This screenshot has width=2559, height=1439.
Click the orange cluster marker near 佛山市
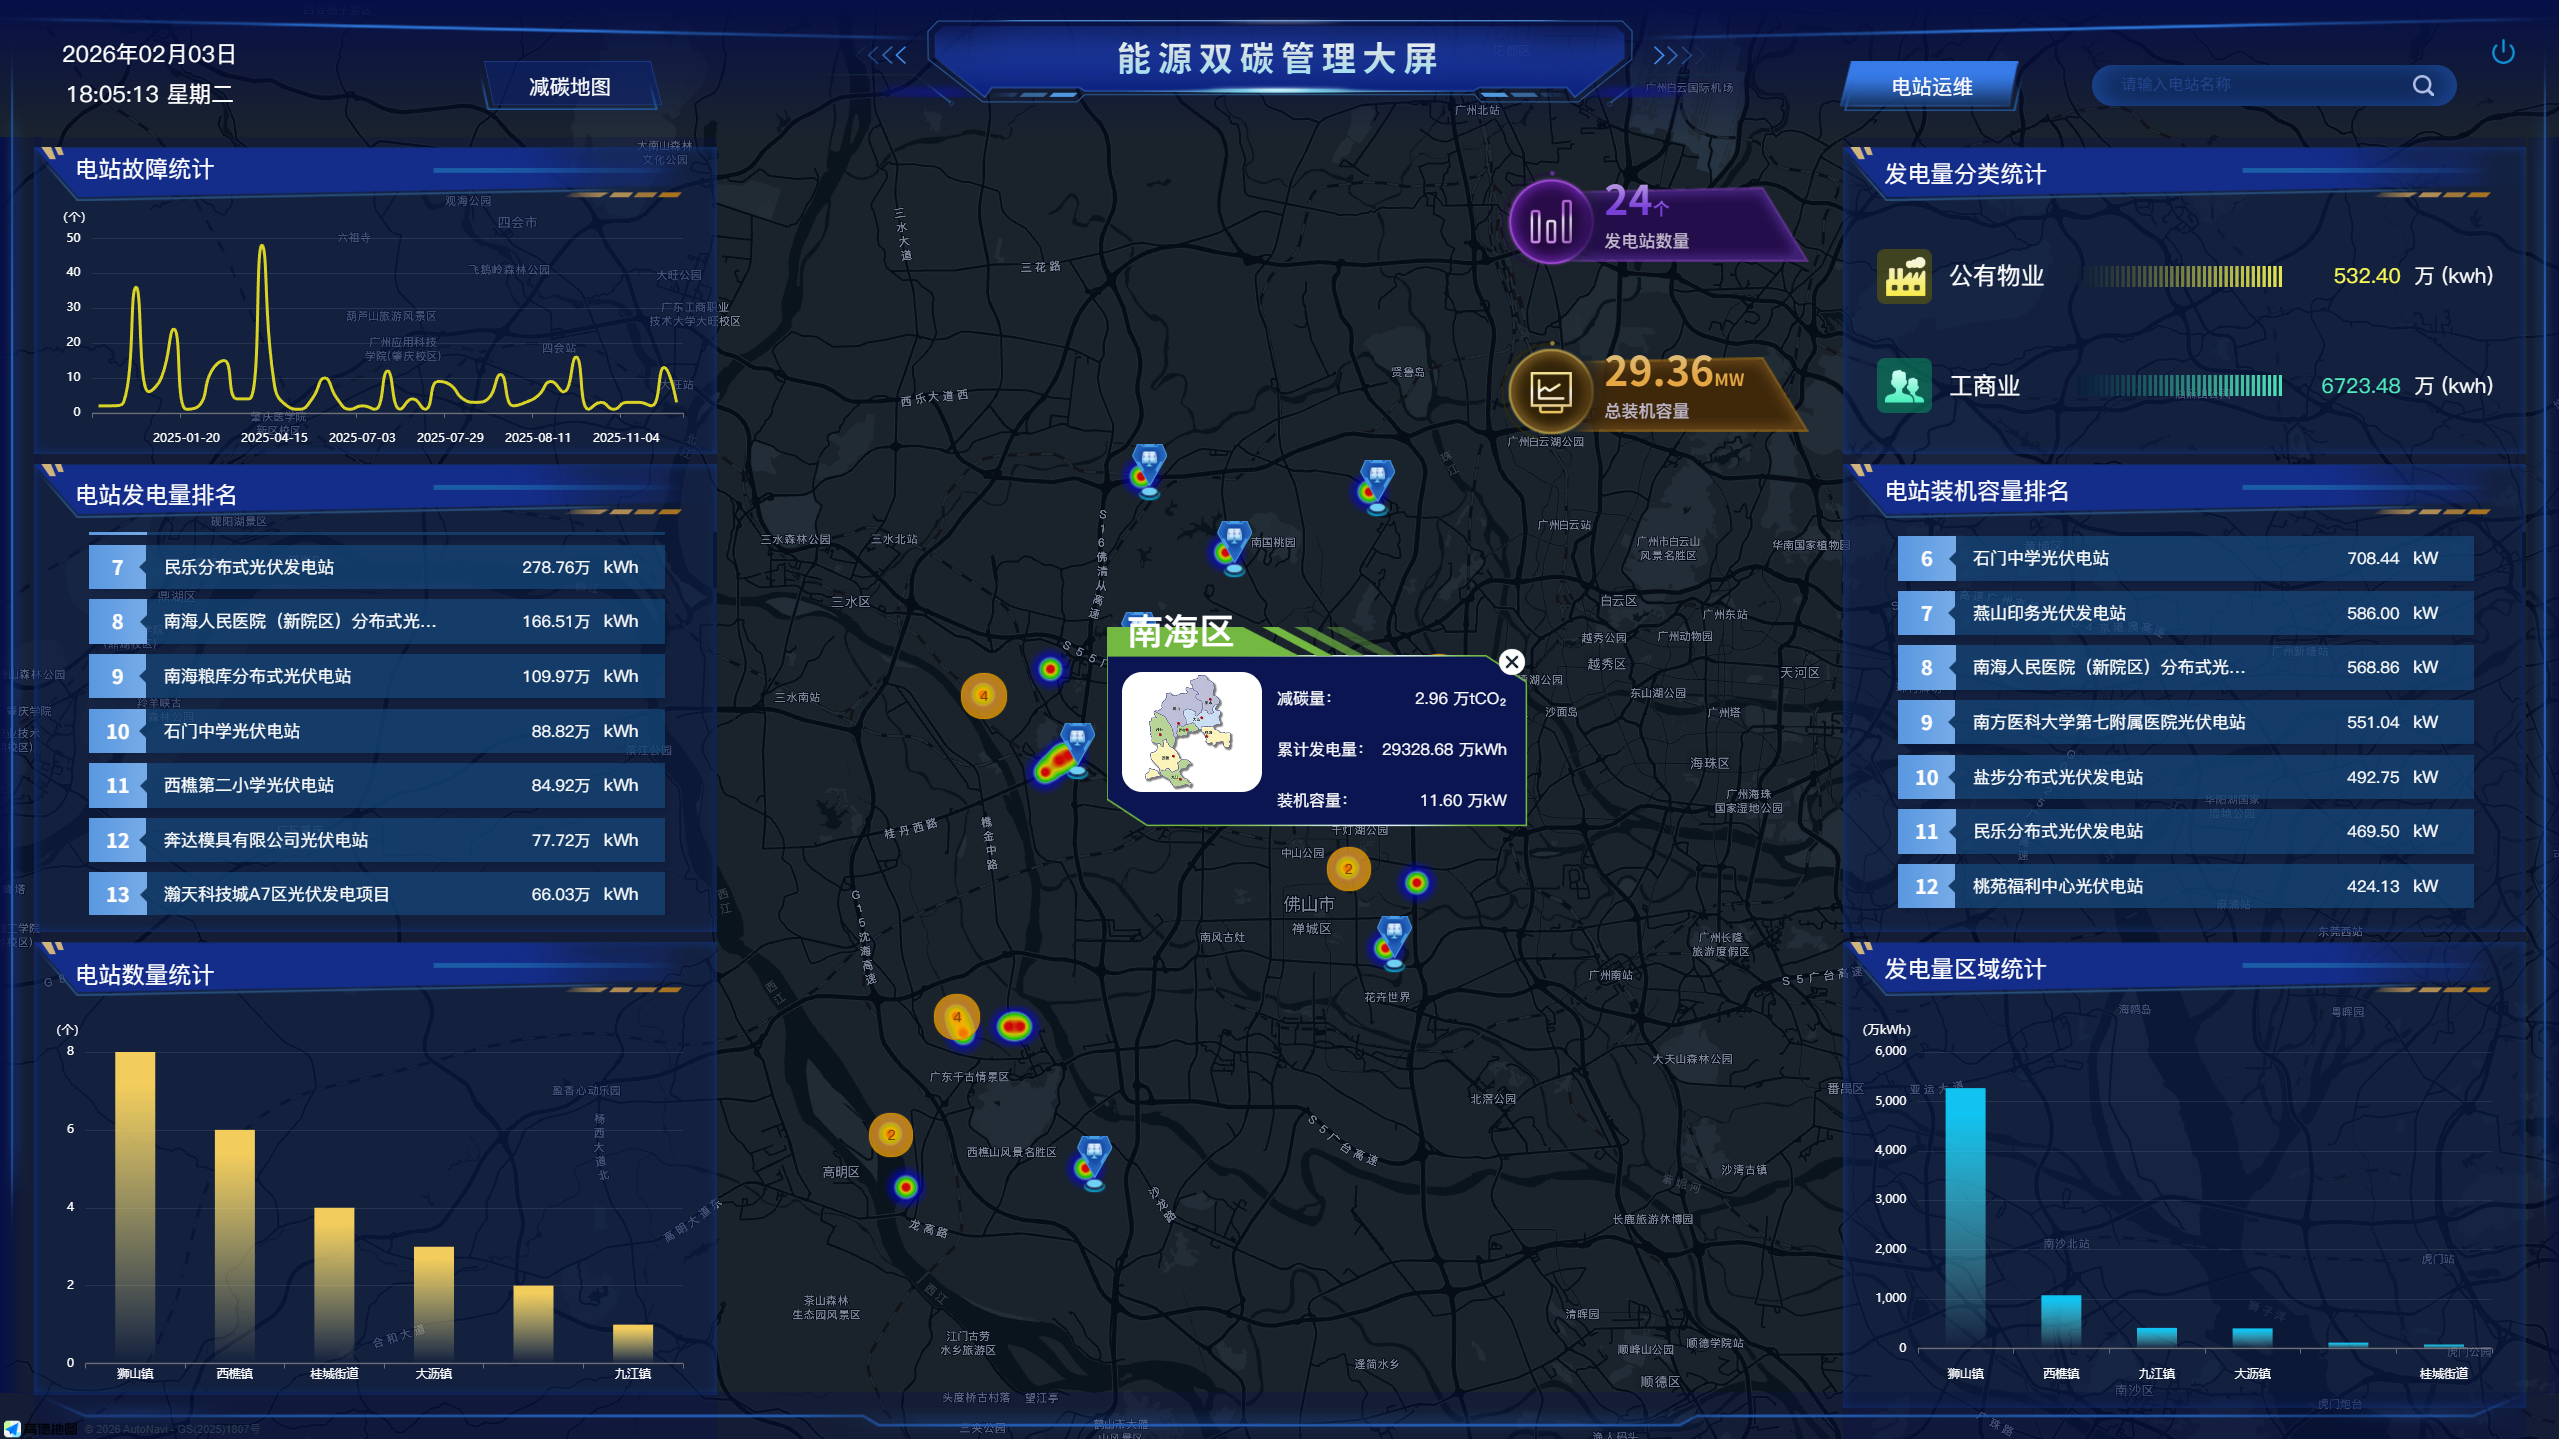1348,869
